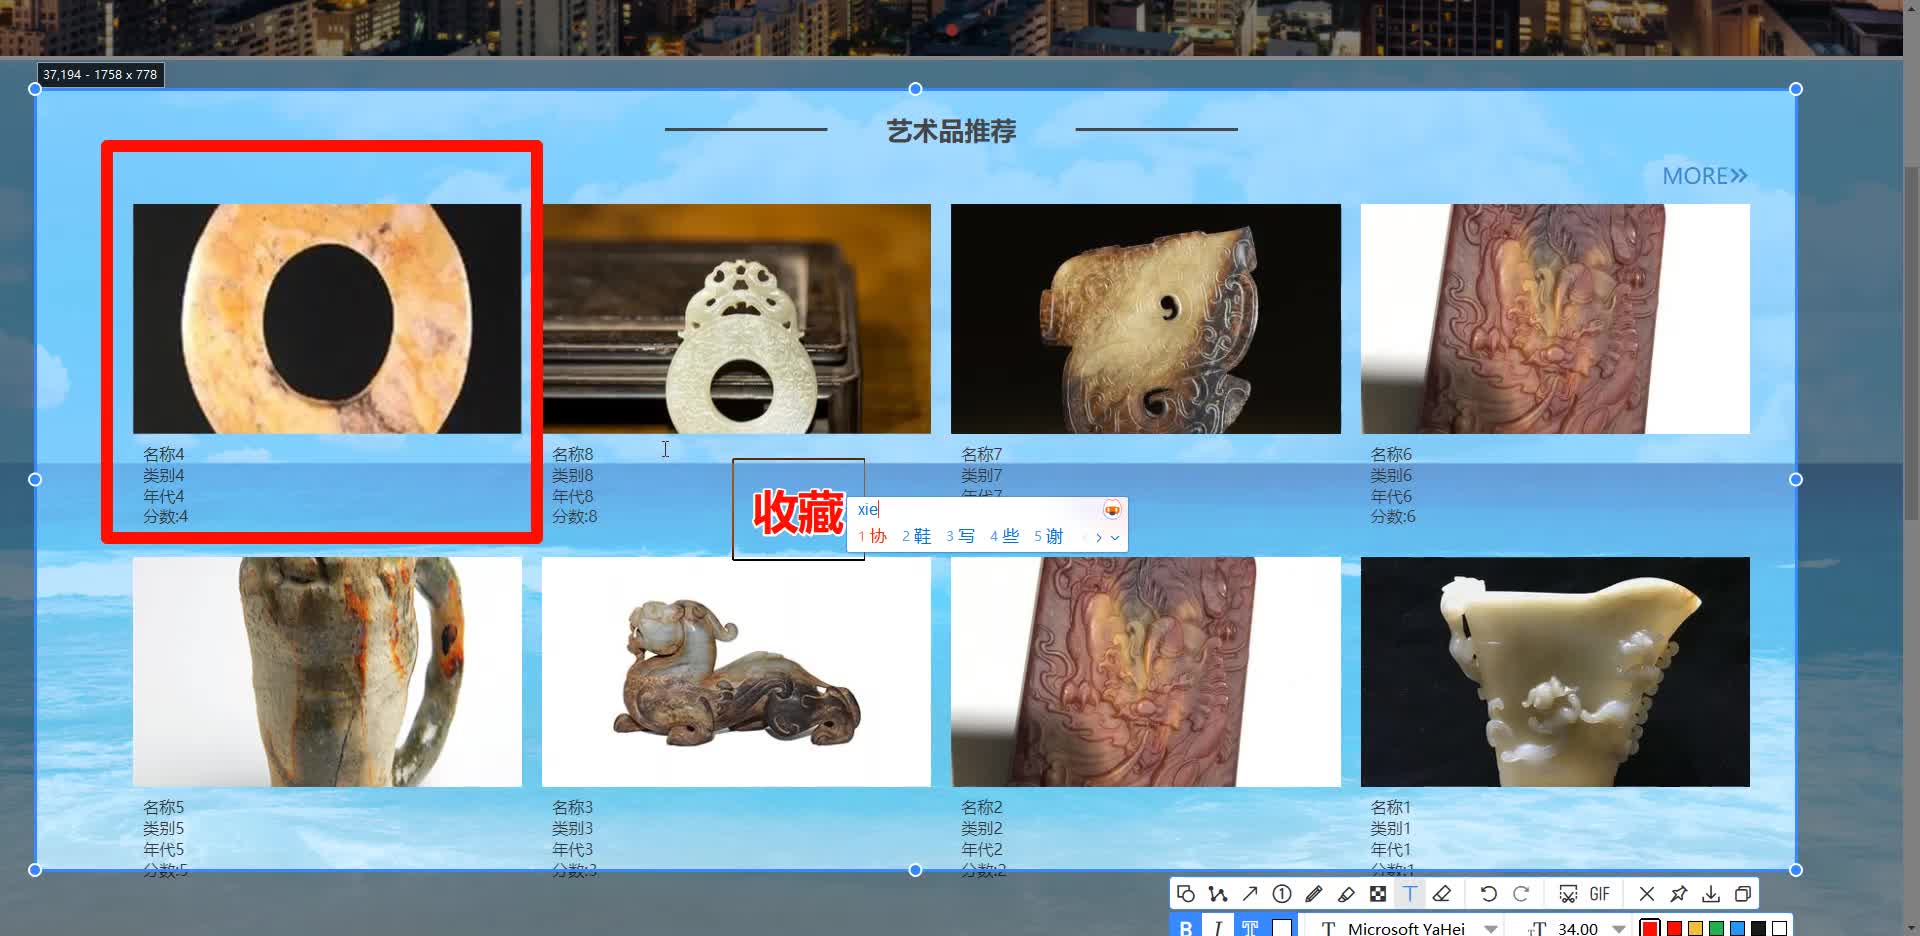Image resolution: width=1920 pixels, height=936 pixels.
Task: Select the numbered step marker tool
Action: (1282, 894)
